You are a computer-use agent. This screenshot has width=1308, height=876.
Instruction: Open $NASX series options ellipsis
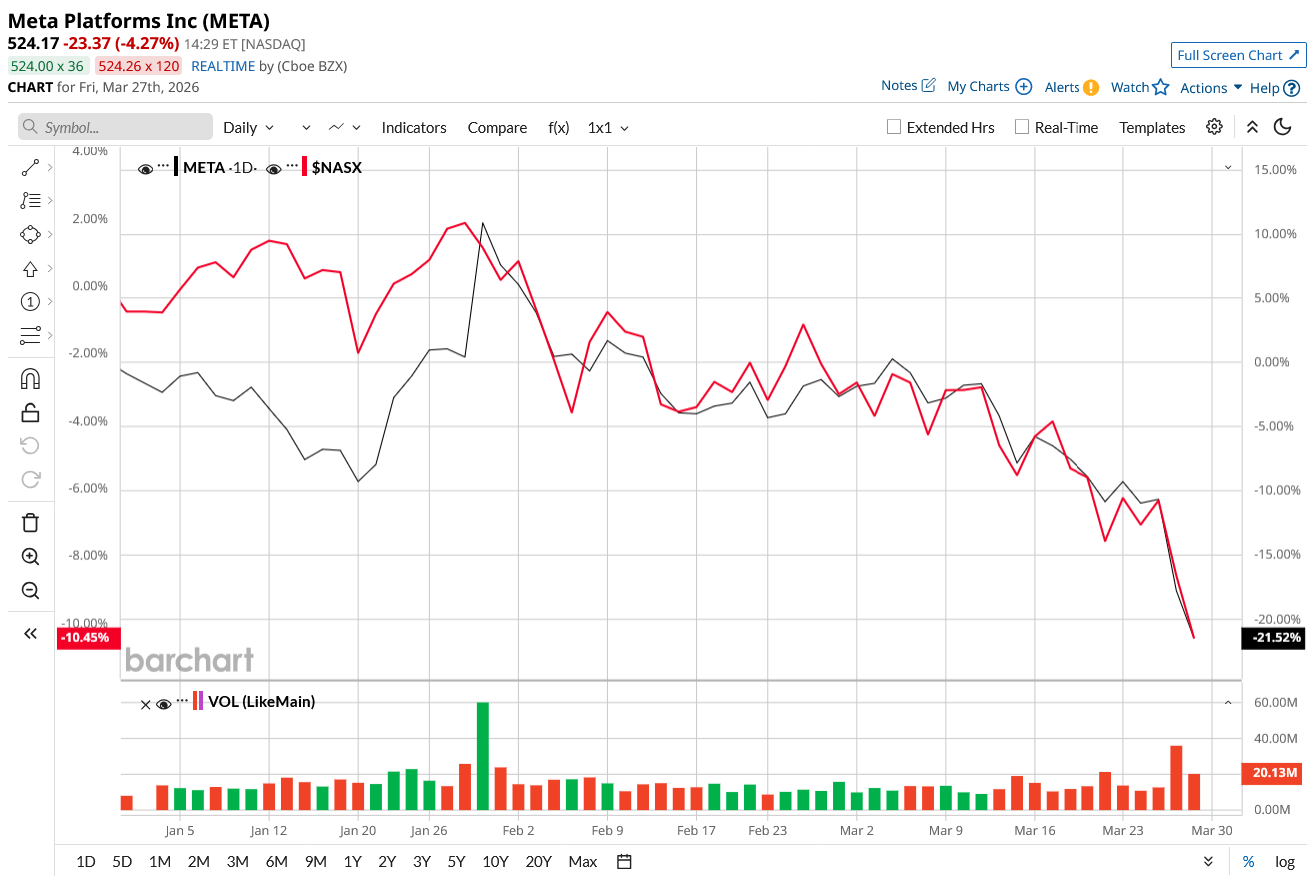click(292, 165)
